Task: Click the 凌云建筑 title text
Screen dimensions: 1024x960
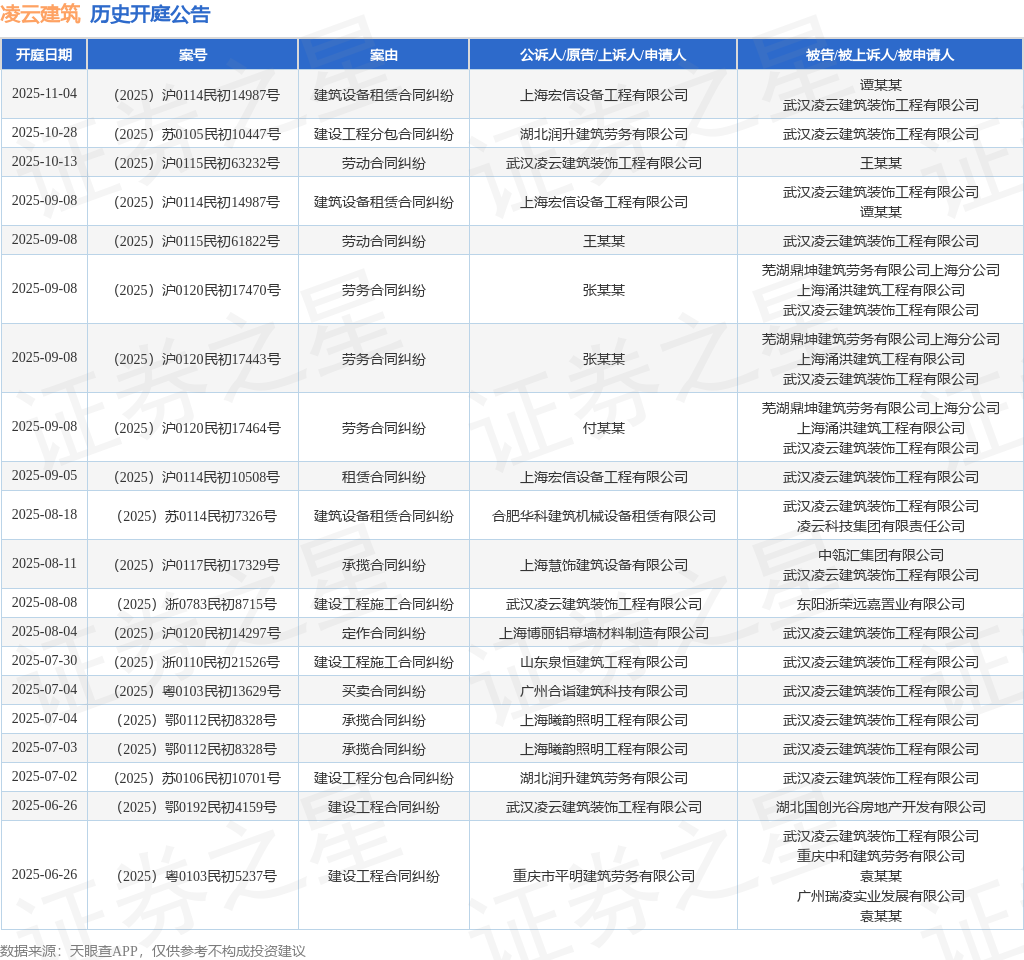Action: click(40, 14)
